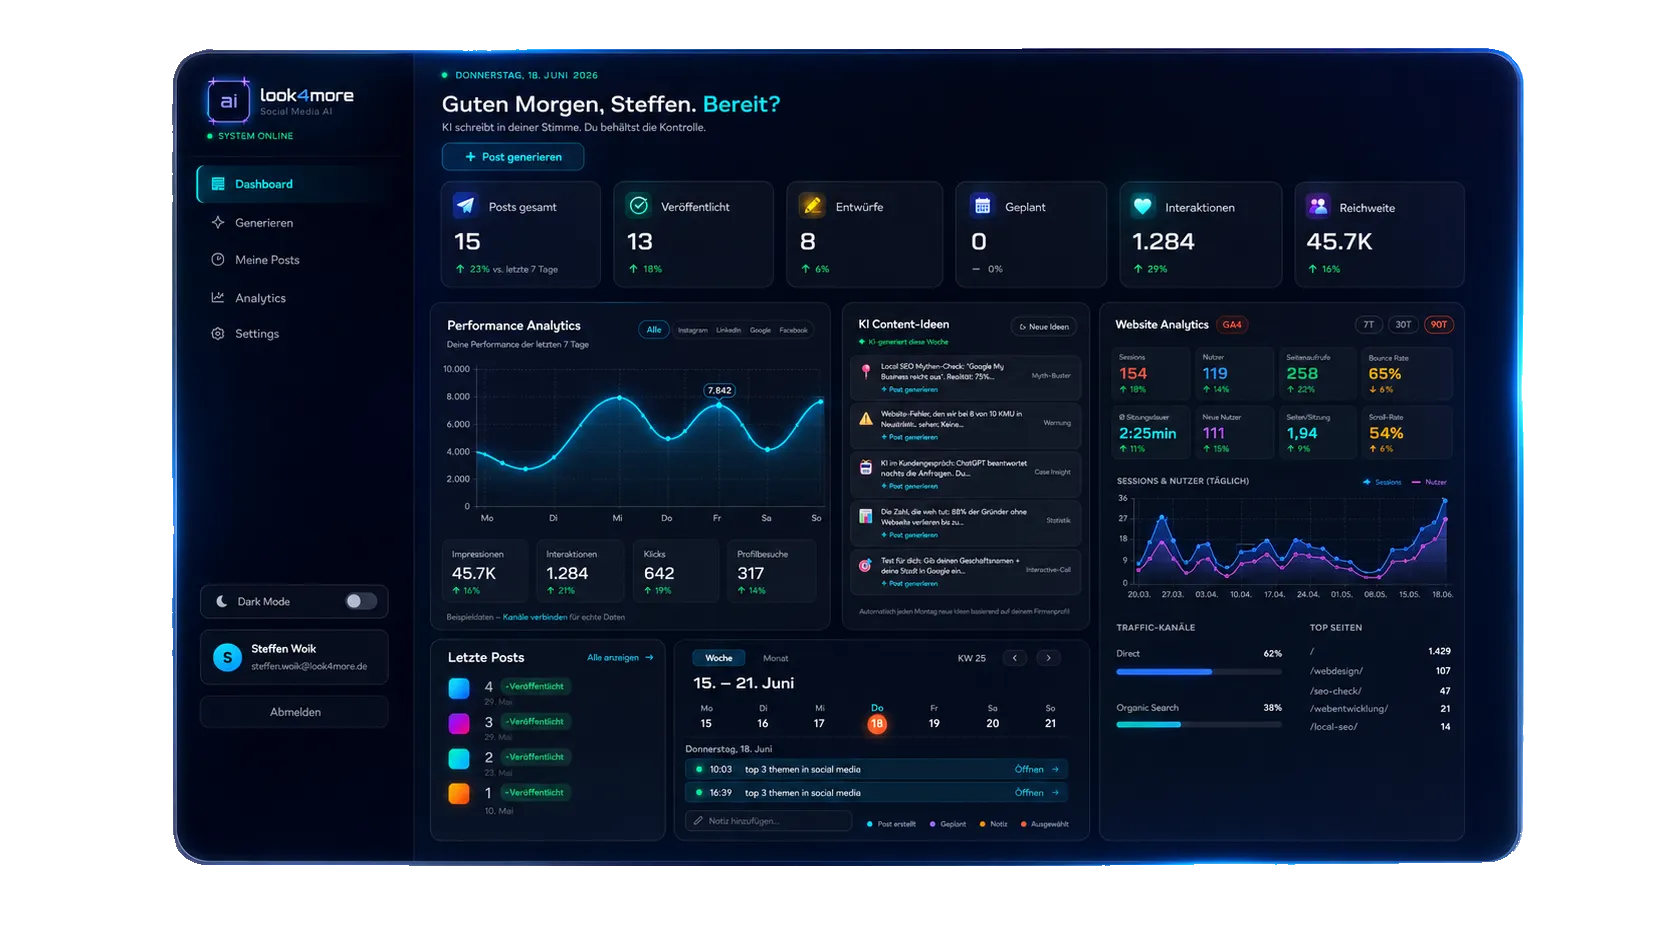Viewport: 1672px width, 941px height.
Task: Go to previous week with left chevron
Action: 1015,658
